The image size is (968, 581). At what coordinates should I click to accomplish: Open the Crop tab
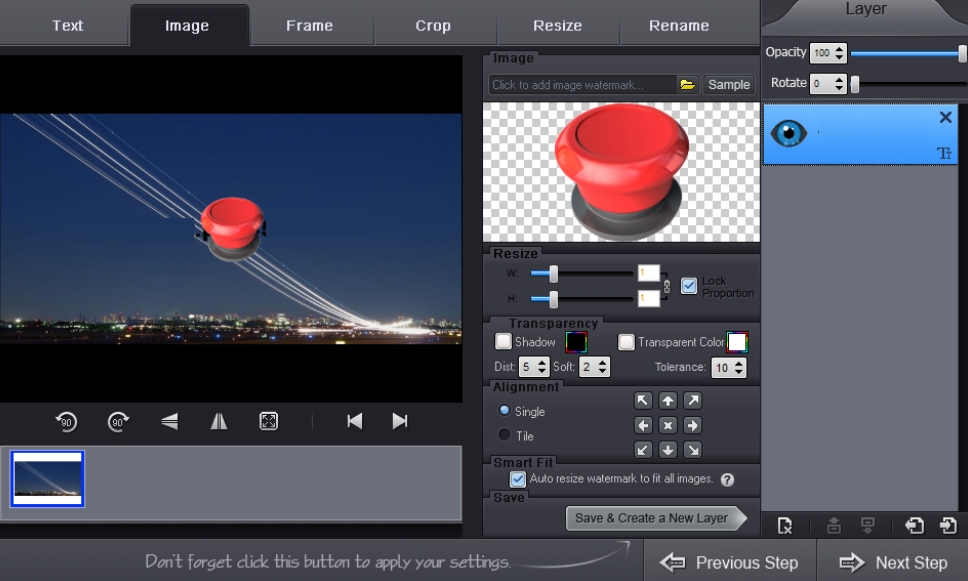pyautogui.click(x=433, y=26)
